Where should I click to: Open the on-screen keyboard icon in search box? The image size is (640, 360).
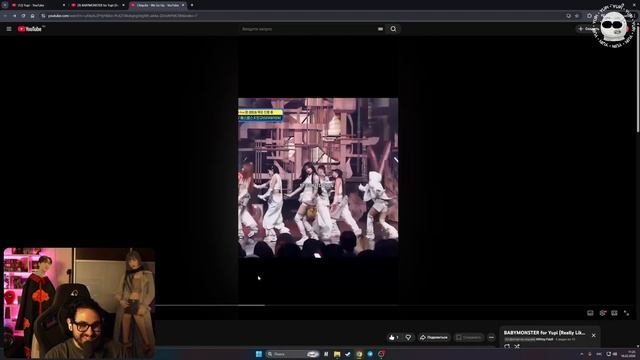click(380, 29)
